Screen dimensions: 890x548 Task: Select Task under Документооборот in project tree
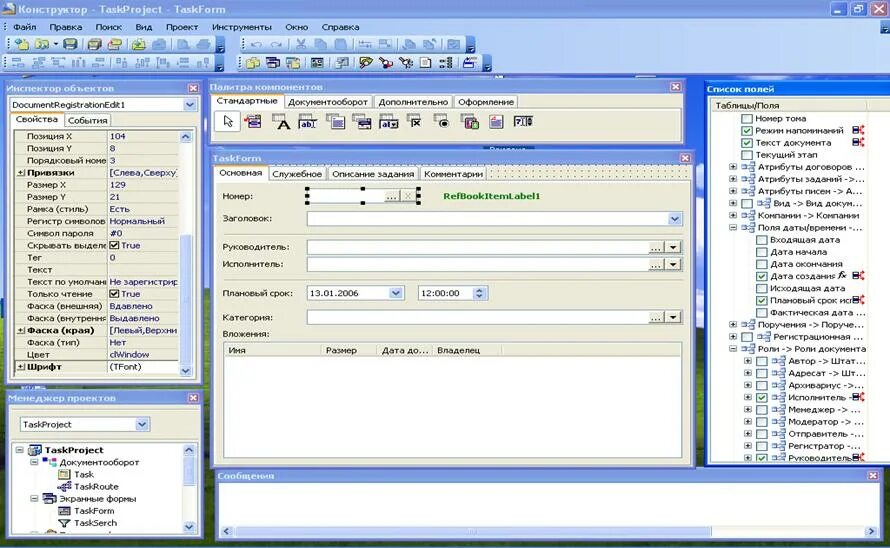pyautogui.click(x=83, y=474)
